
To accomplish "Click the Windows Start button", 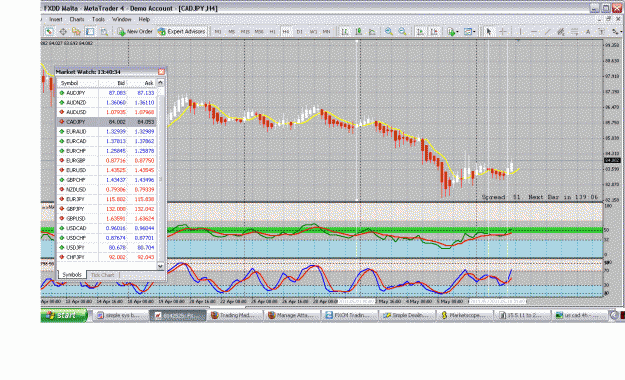I will click(x=64, y=315).
